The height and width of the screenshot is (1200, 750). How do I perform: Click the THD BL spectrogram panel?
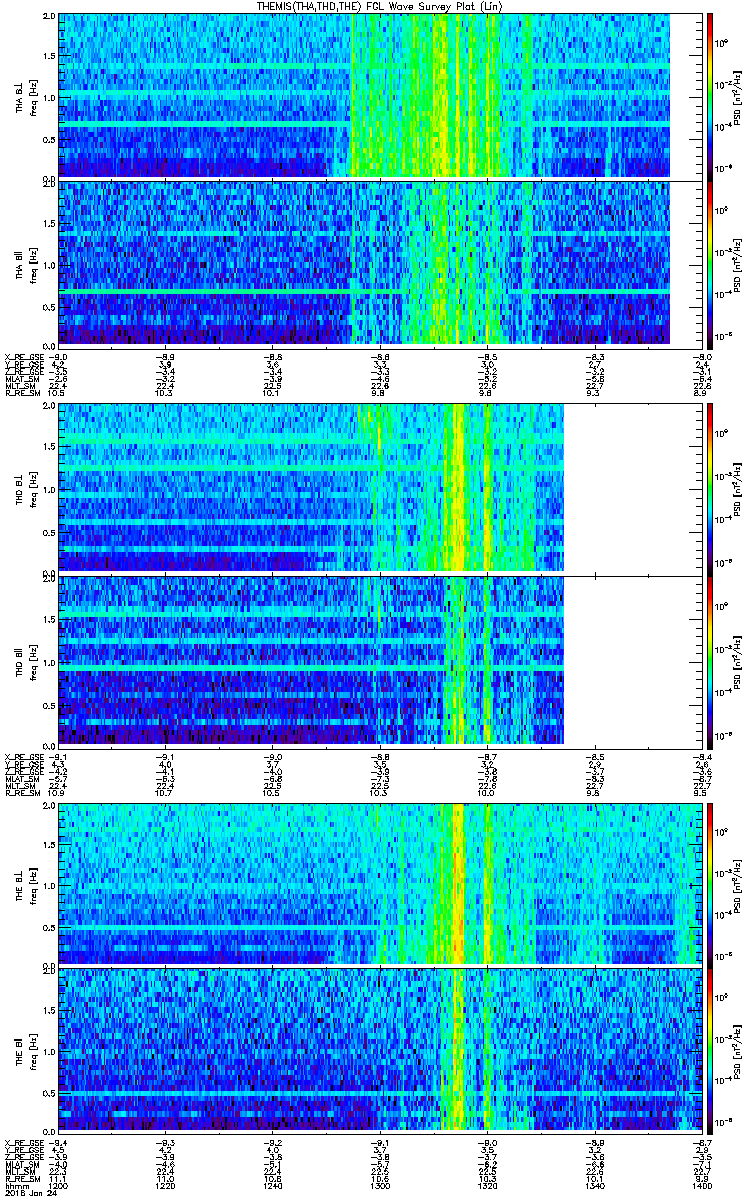coord(378,488)
